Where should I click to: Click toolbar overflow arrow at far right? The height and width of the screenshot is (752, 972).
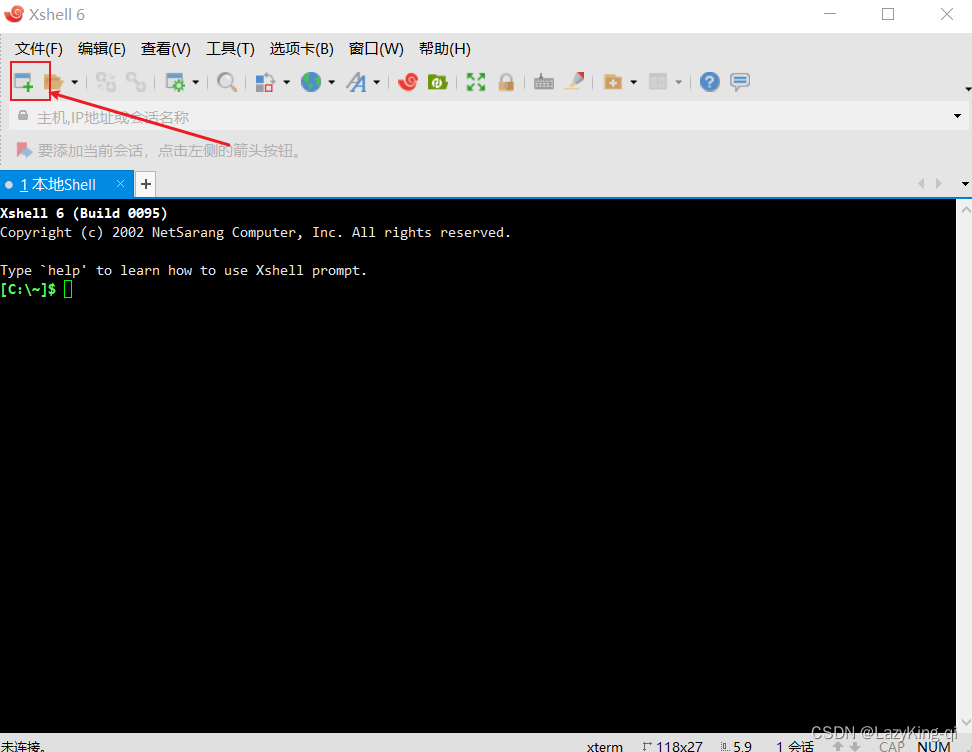coord(968,89)
